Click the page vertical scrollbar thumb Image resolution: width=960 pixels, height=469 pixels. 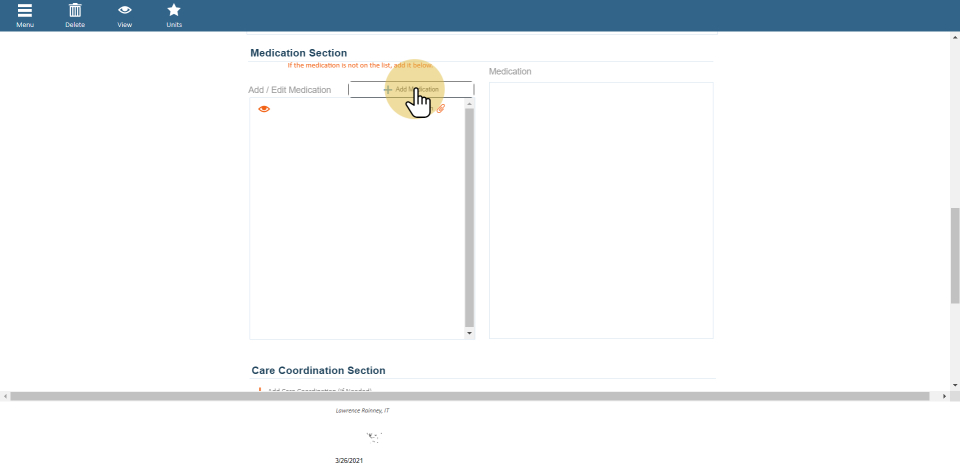tap(954, 255)
